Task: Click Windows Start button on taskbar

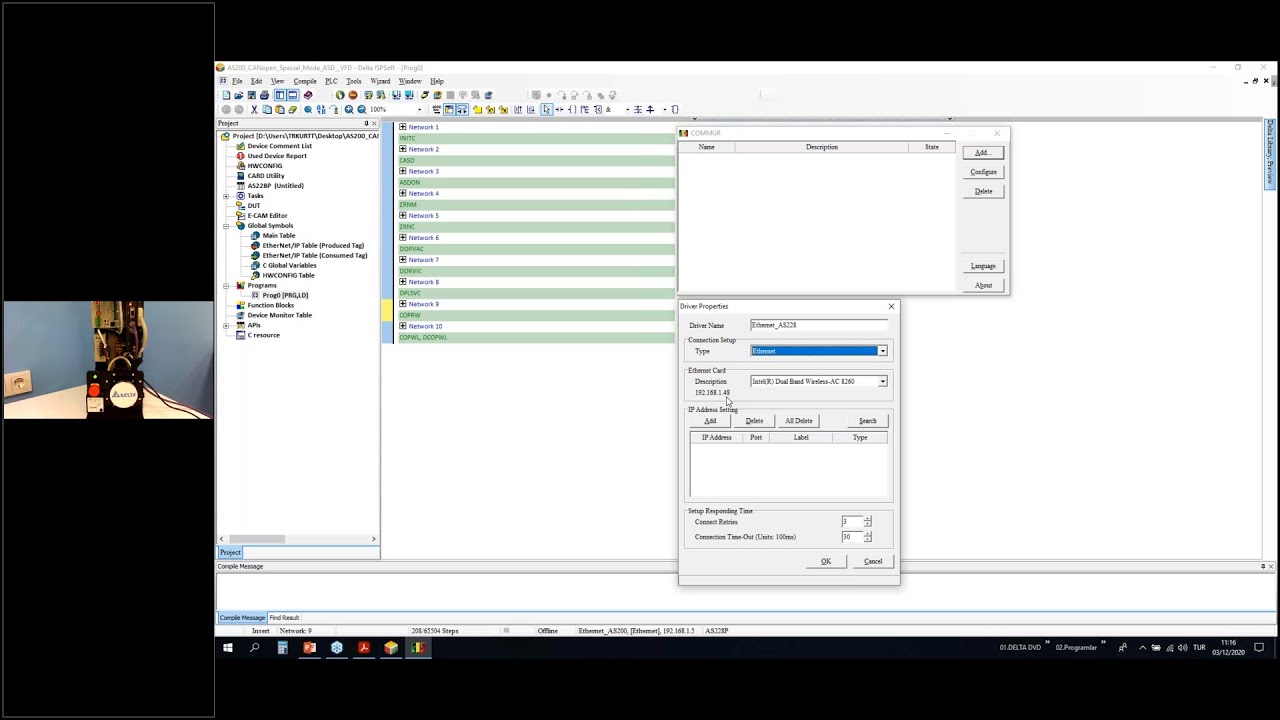Action: pyautogui.click(x=228, y=648)
